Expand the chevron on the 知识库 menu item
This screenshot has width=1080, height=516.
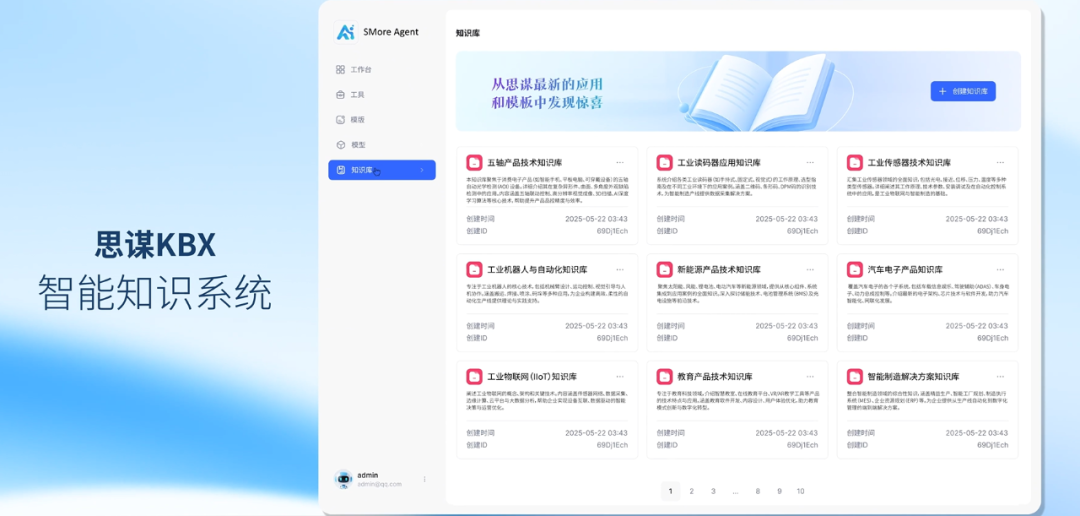[x=422, y=169]
